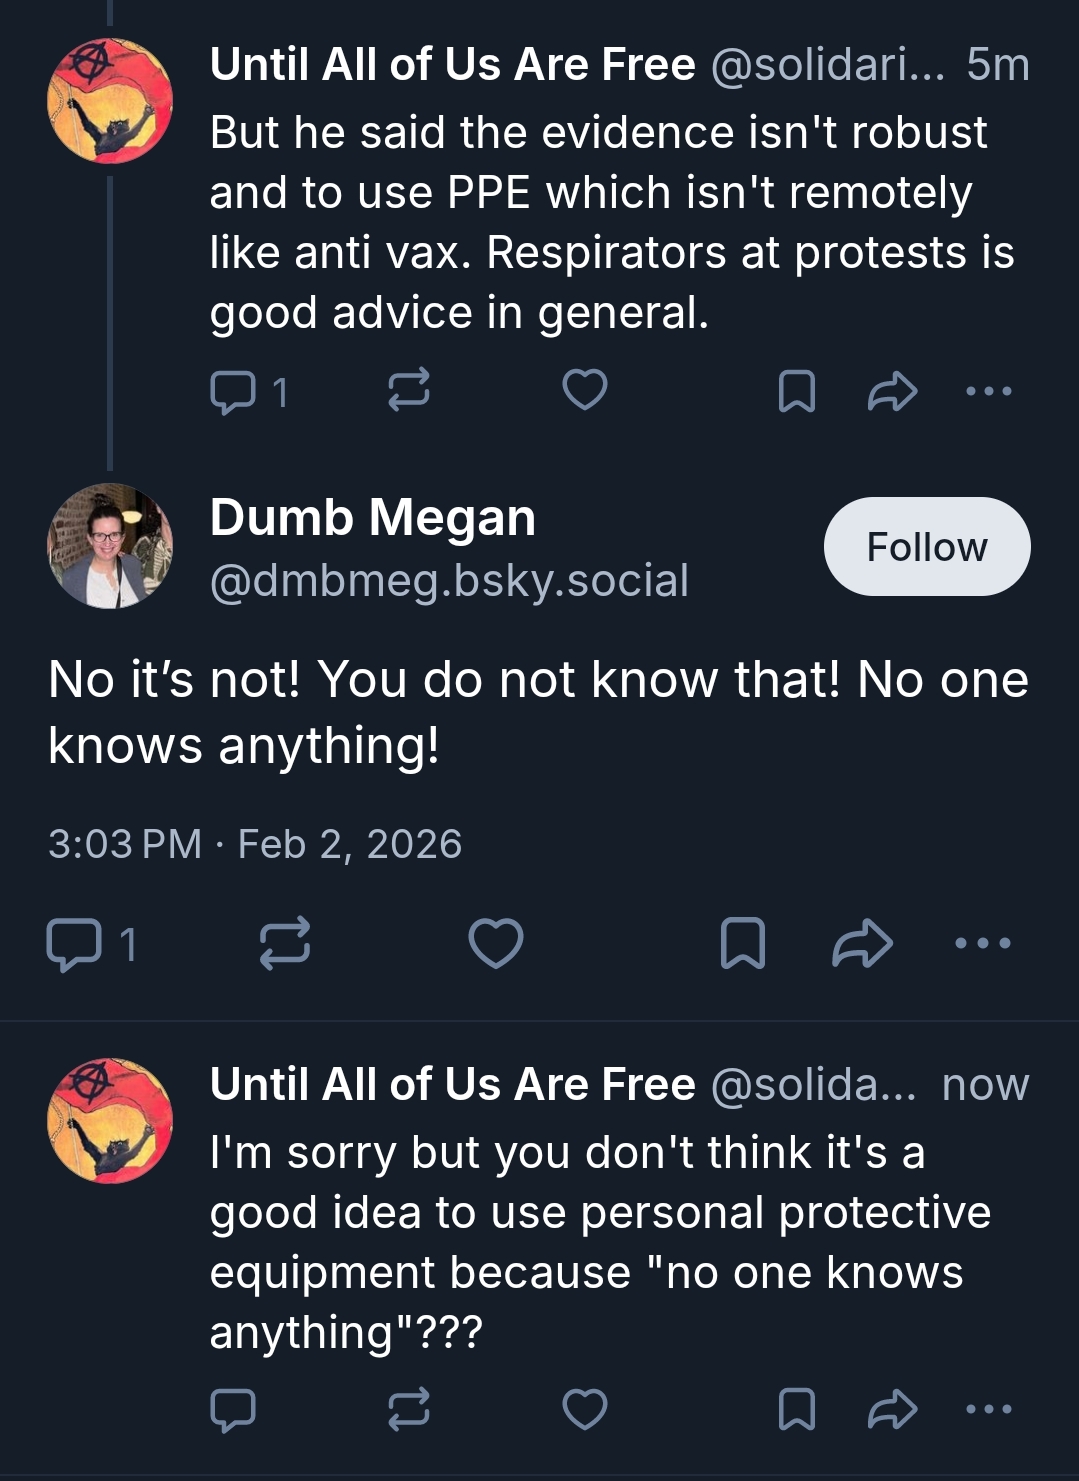Follow Dumb Megan
The width and height of the screenshot is (1079, 1481).
coord(926,547)
